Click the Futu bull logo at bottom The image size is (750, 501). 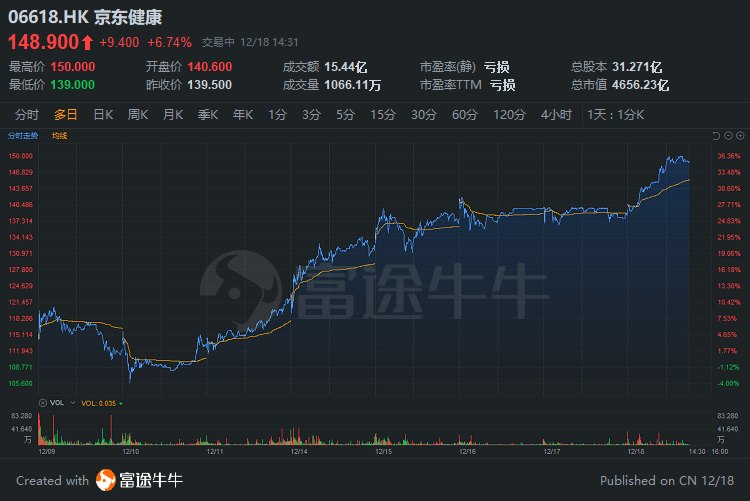click(x=106, y=480)
